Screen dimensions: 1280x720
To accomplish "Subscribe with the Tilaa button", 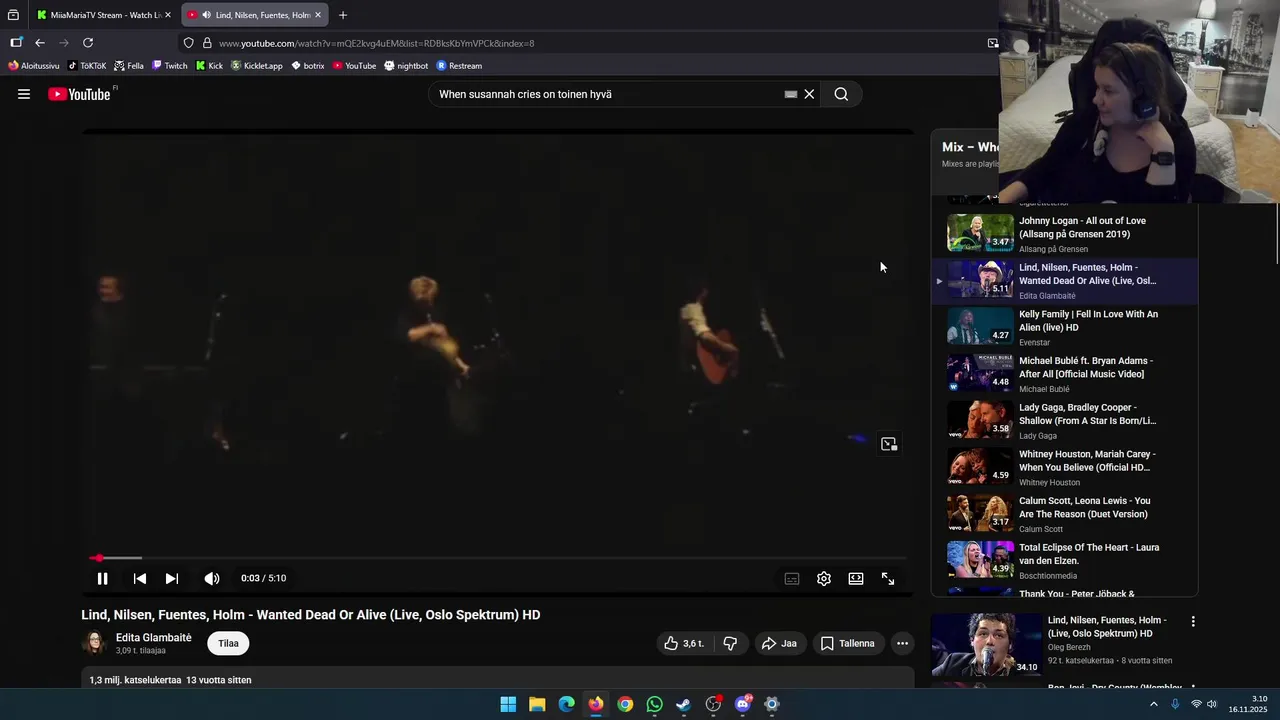I will click(228, 643).
